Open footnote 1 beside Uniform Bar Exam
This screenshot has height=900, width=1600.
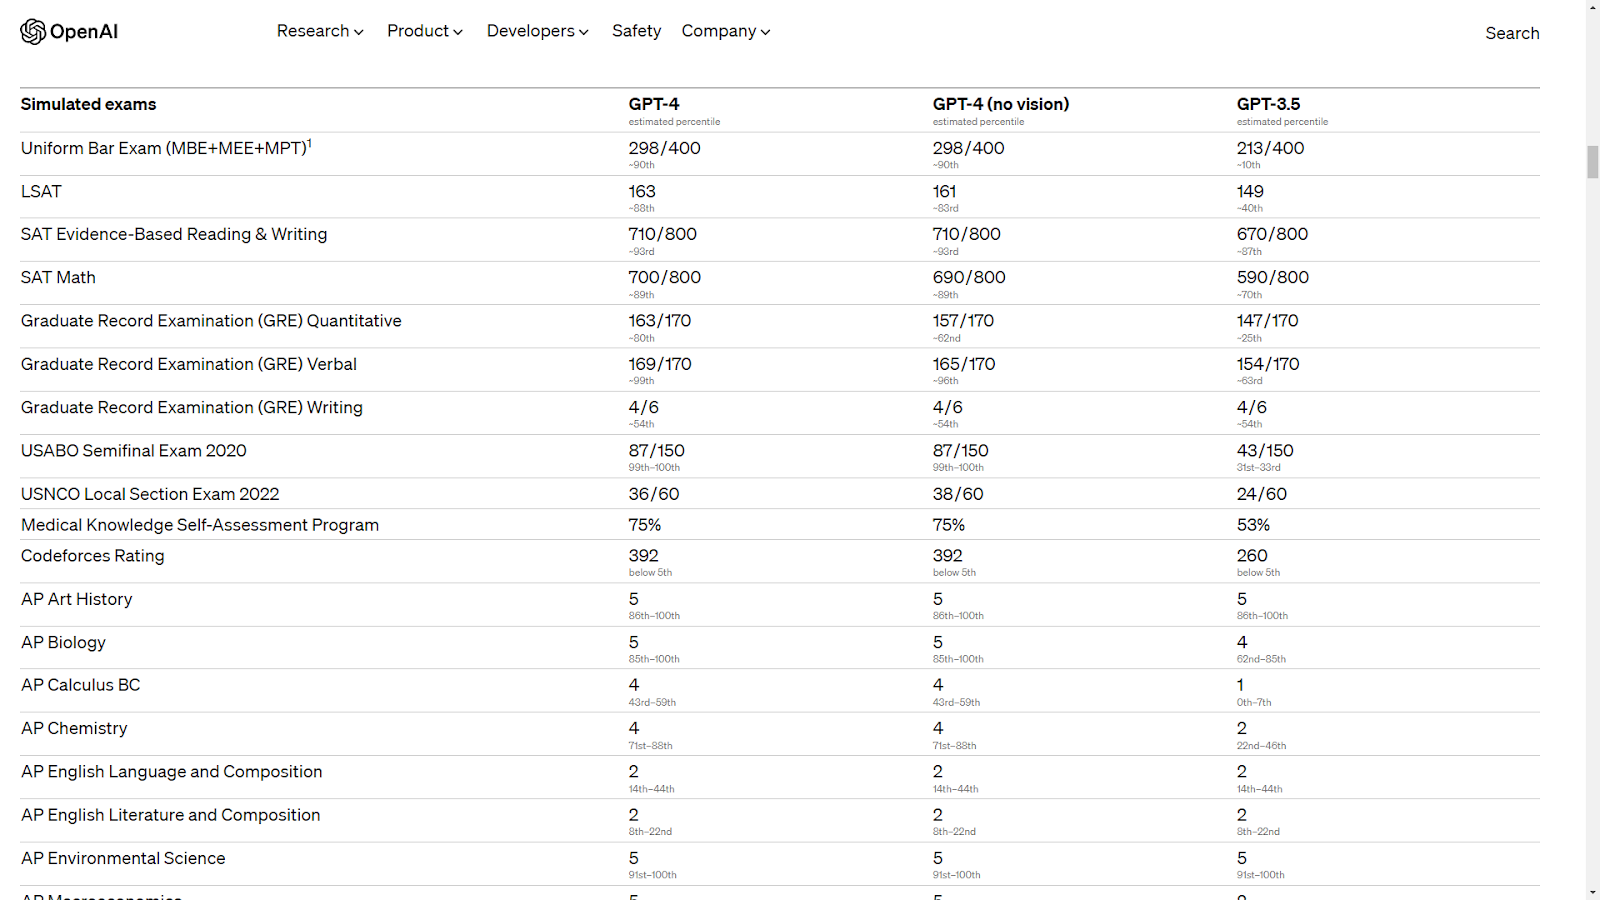click(310, 143)
